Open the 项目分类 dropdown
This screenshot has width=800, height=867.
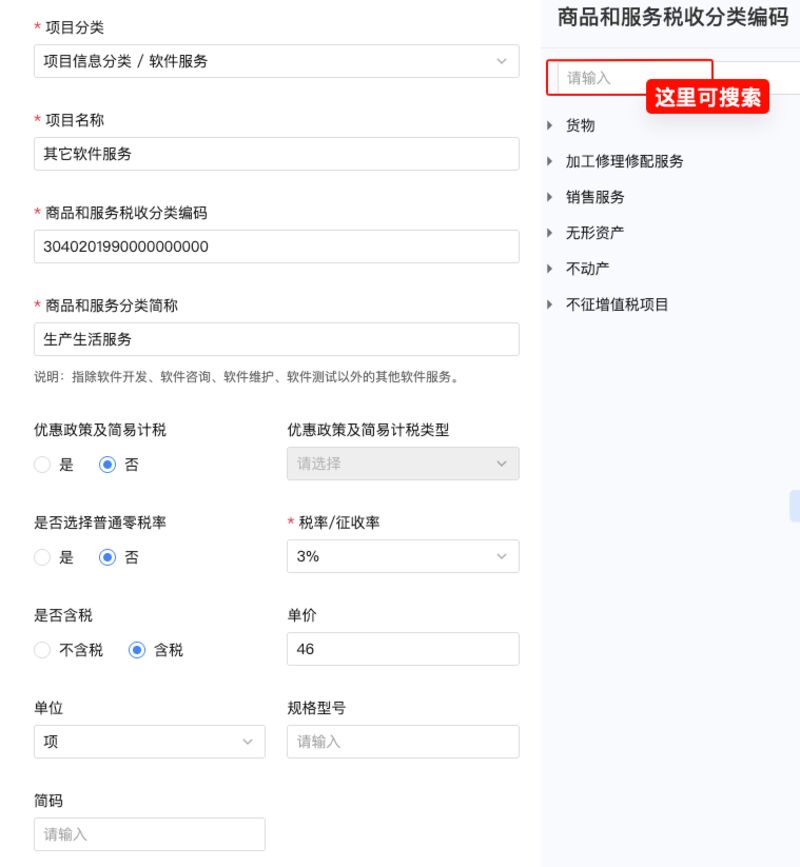tap(276, 61)
